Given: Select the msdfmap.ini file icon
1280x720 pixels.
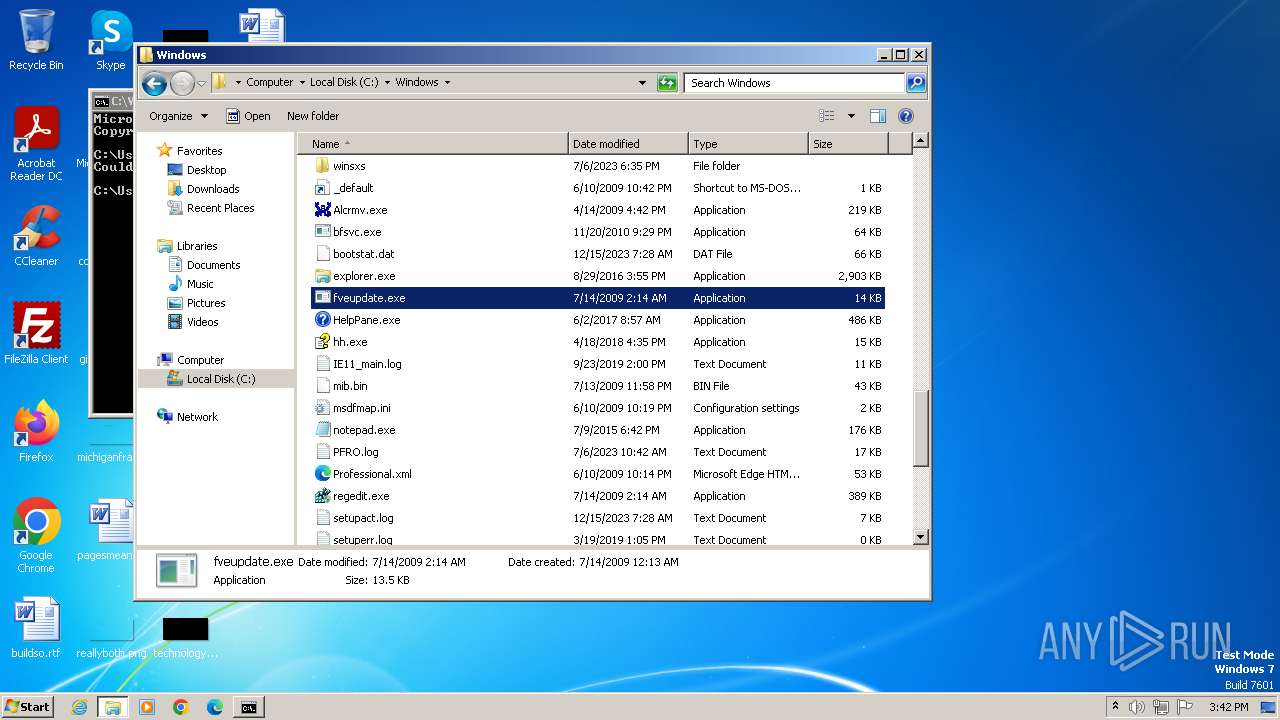Looking at the screenshot, I should point(322,408).
